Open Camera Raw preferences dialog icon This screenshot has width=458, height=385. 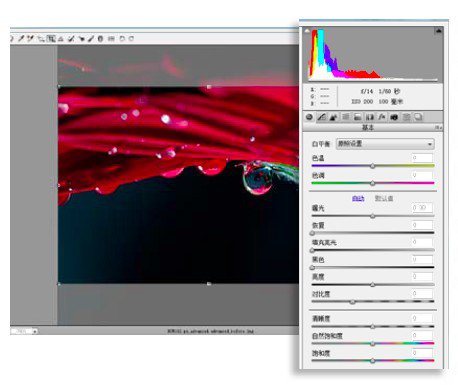pos(111,39)
